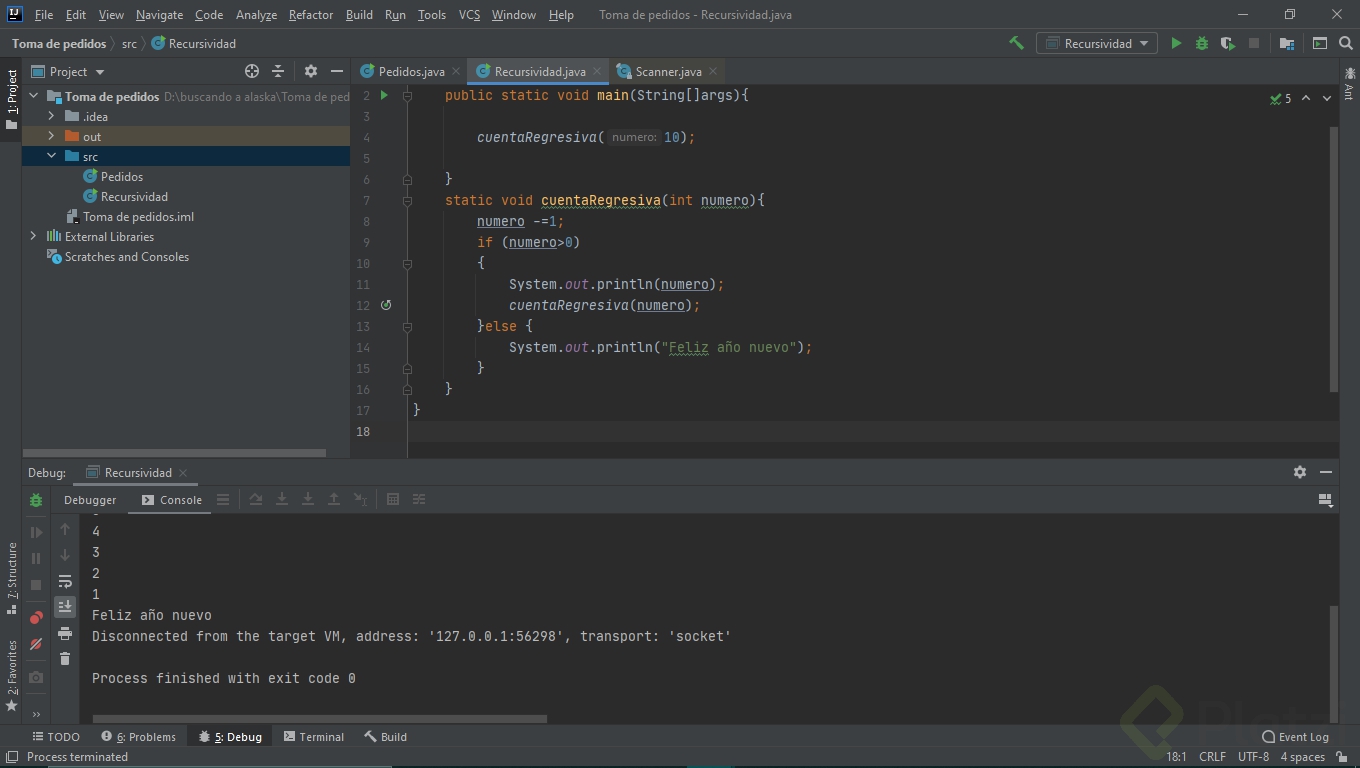
Task: Click Resume Program in debug sidebar
Action: pos(36,533)
